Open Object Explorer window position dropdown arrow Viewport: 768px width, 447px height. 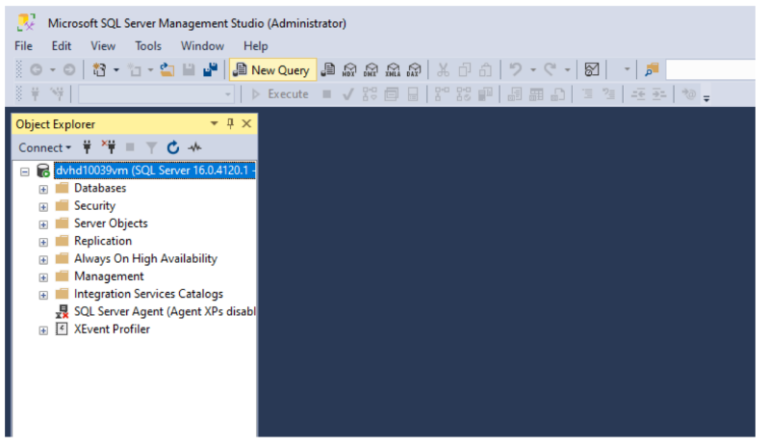coord(214,123)
